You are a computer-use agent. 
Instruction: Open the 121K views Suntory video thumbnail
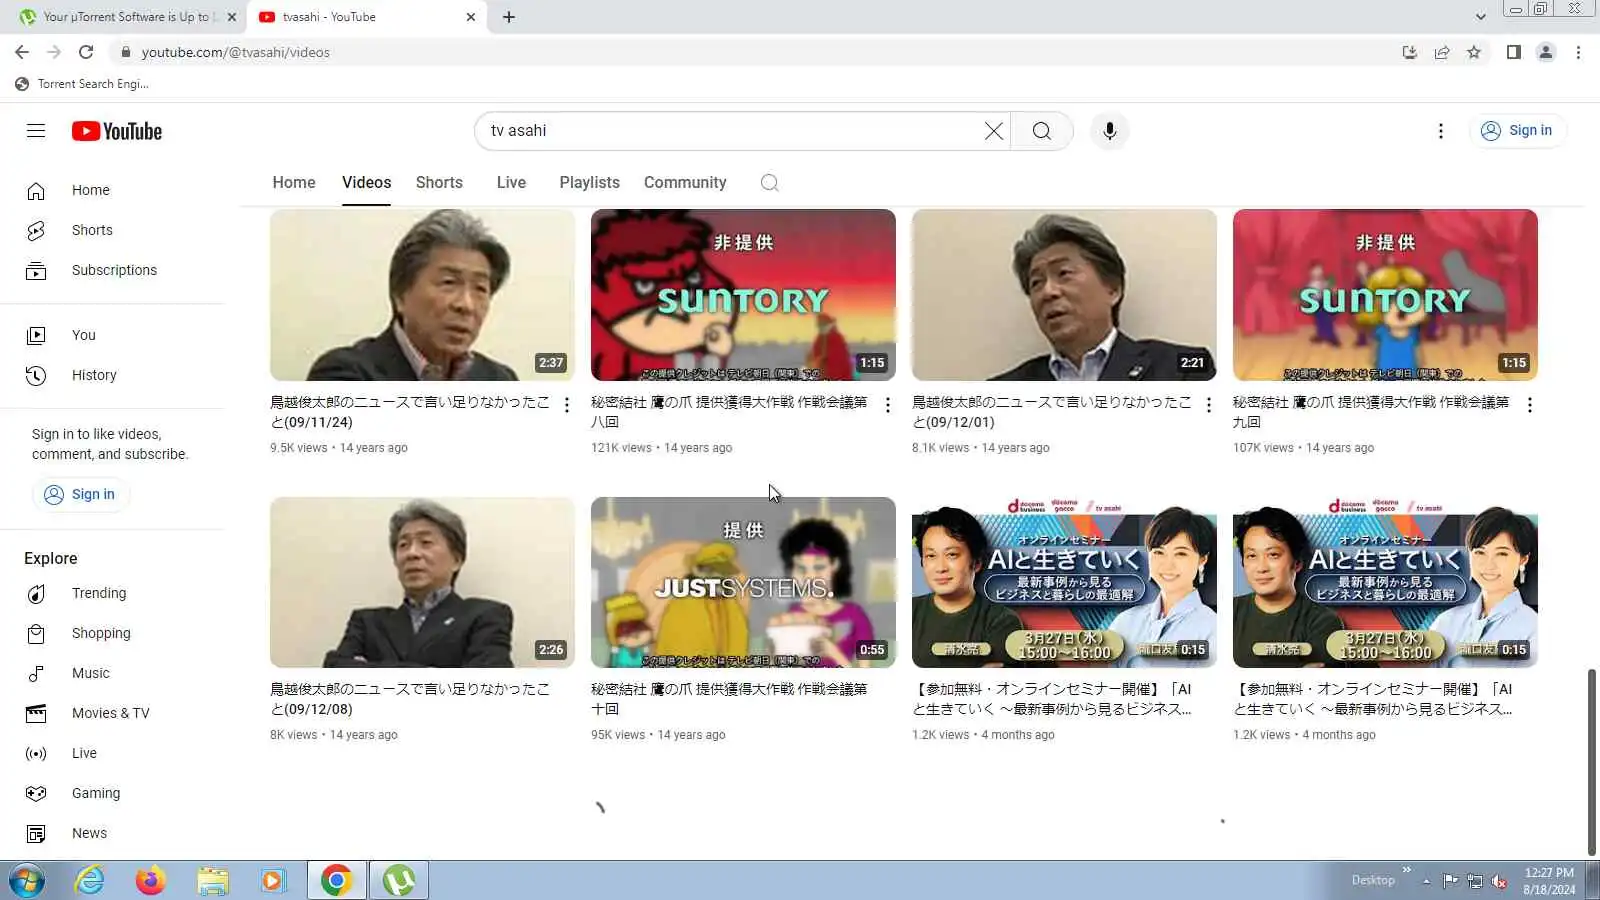743,295
